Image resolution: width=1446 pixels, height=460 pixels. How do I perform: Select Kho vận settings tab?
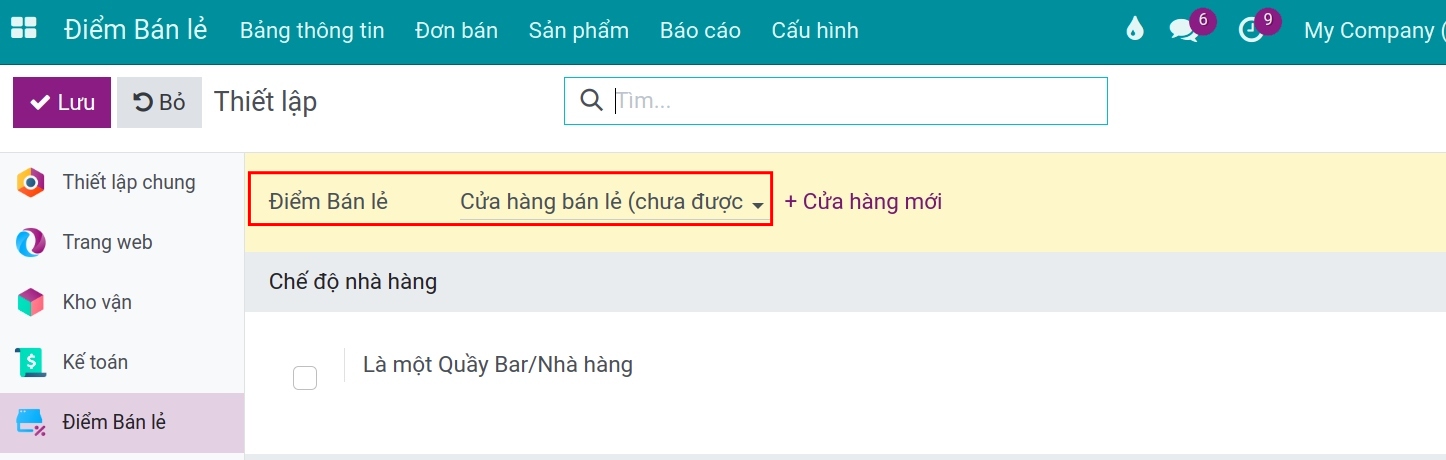coord(122,302)
